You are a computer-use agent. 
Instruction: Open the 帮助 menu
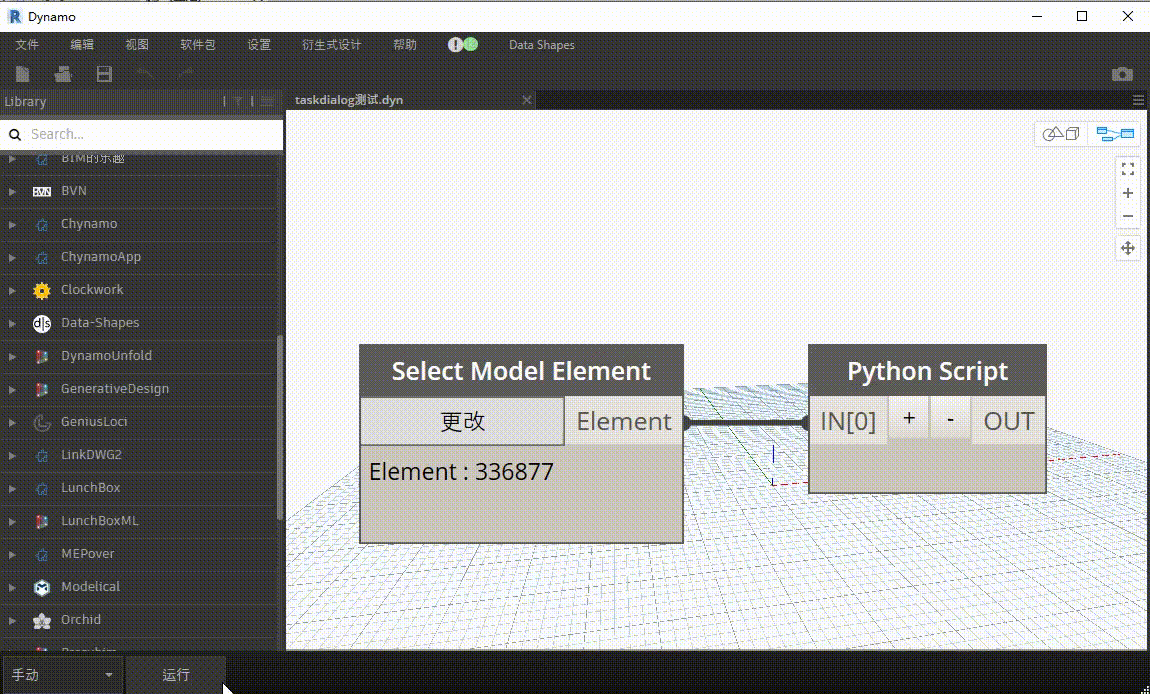[x=405, y=45]
